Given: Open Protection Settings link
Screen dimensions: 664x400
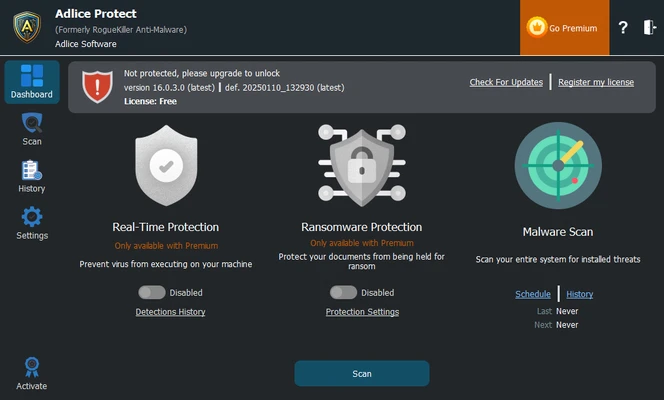Looking at the screenshot, I should tap(362, 312).
